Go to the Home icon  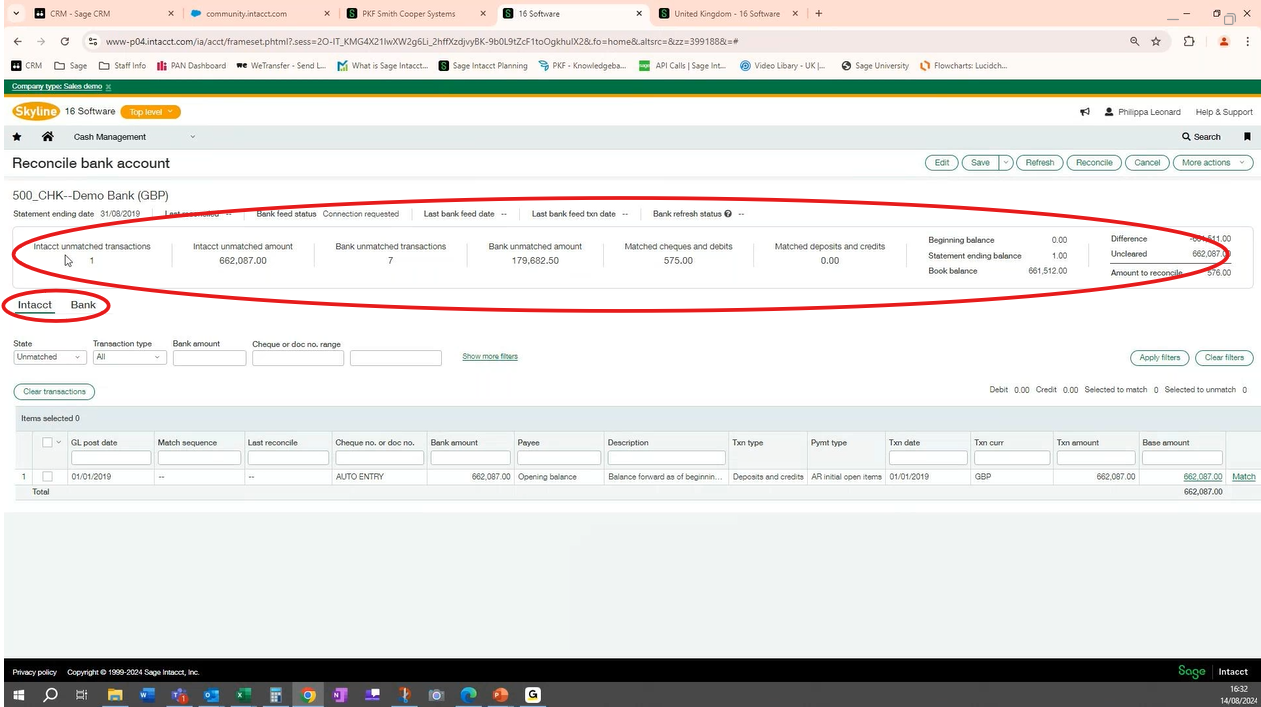click(47, 137)
